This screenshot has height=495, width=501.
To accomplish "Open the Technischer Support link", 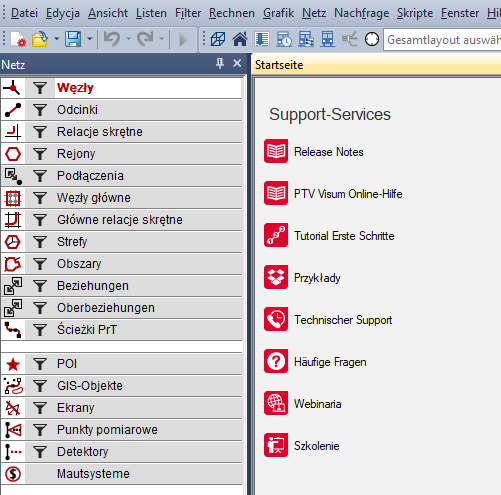I will (343, 320).
